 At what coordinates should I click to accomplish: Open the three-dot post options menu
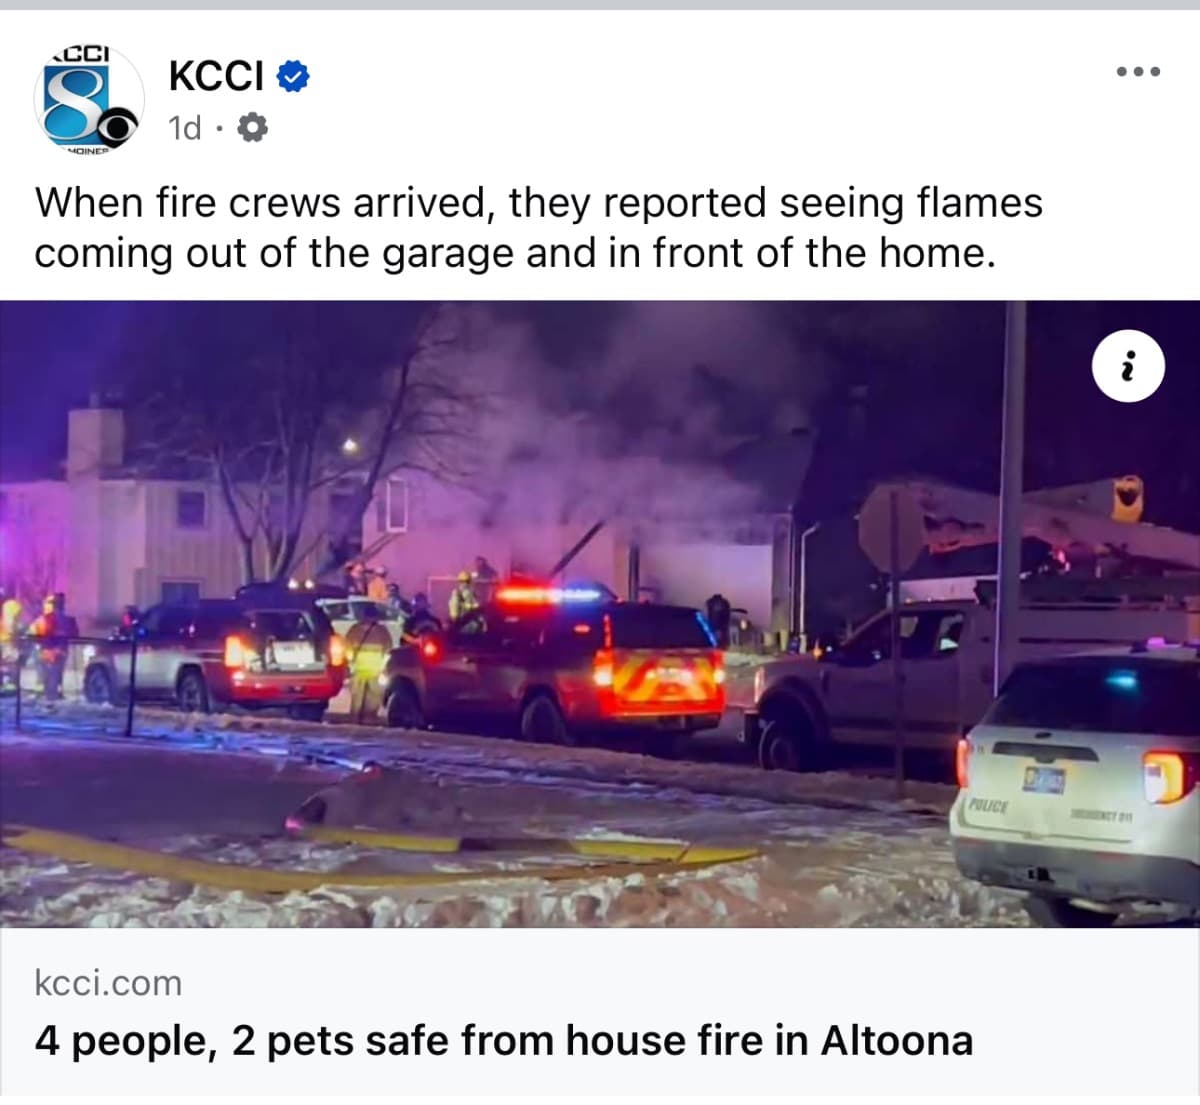1139,72
